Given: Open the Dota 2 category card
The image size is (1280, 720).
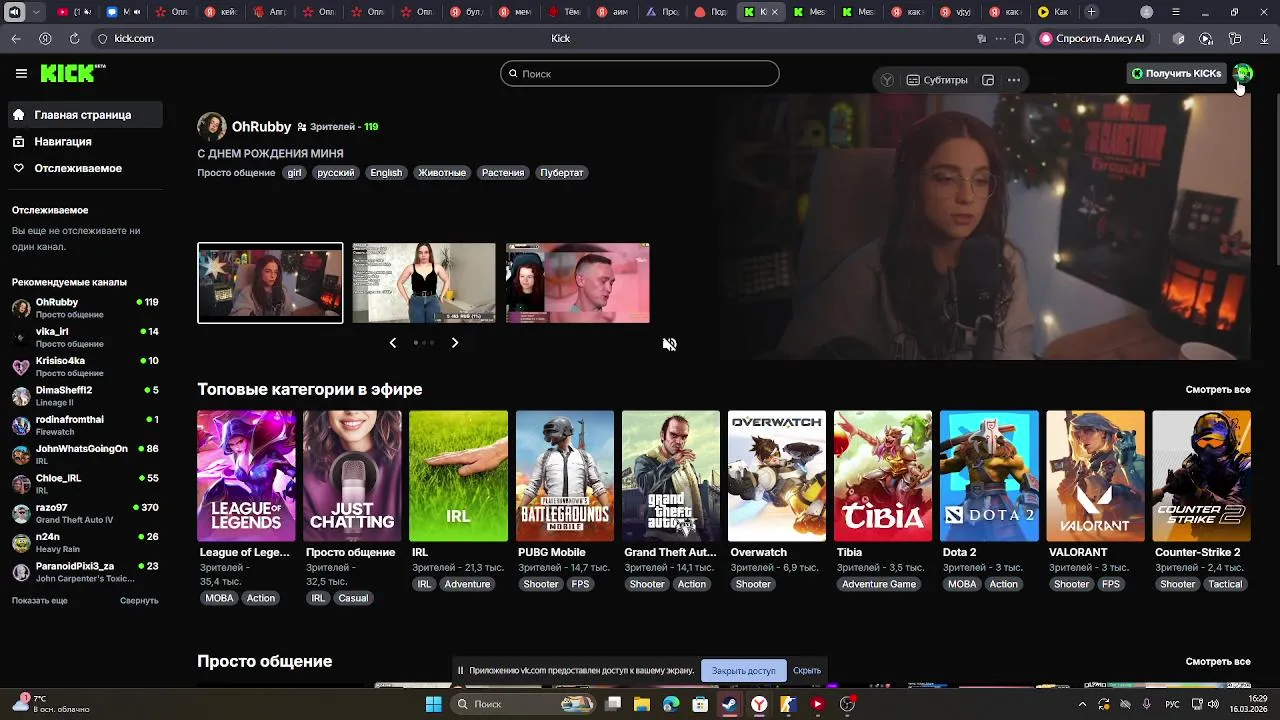Looking at the screenshot, I should pos(989,476).
